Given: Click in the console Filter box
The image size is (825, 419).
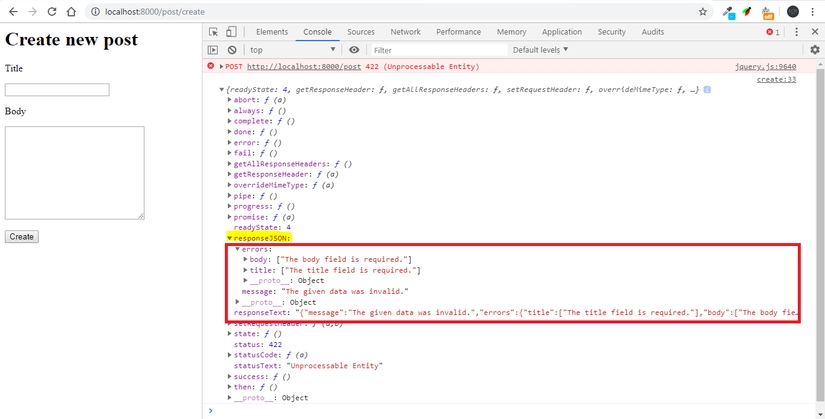Looking at the screenshot, I should pos(435,50).
